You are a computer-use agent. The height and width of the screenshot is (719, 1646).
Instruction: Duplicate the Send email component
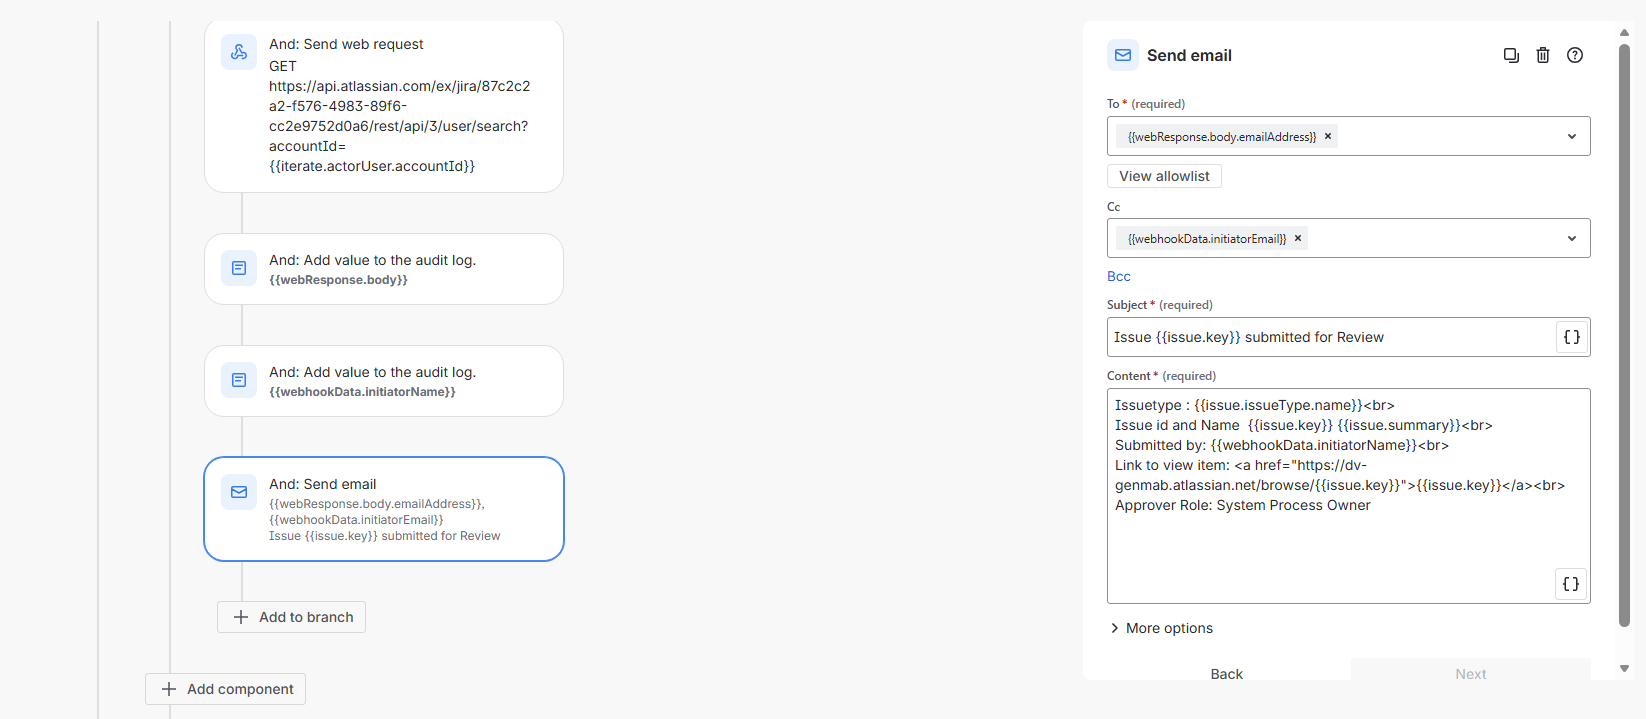pos(1511,55)
